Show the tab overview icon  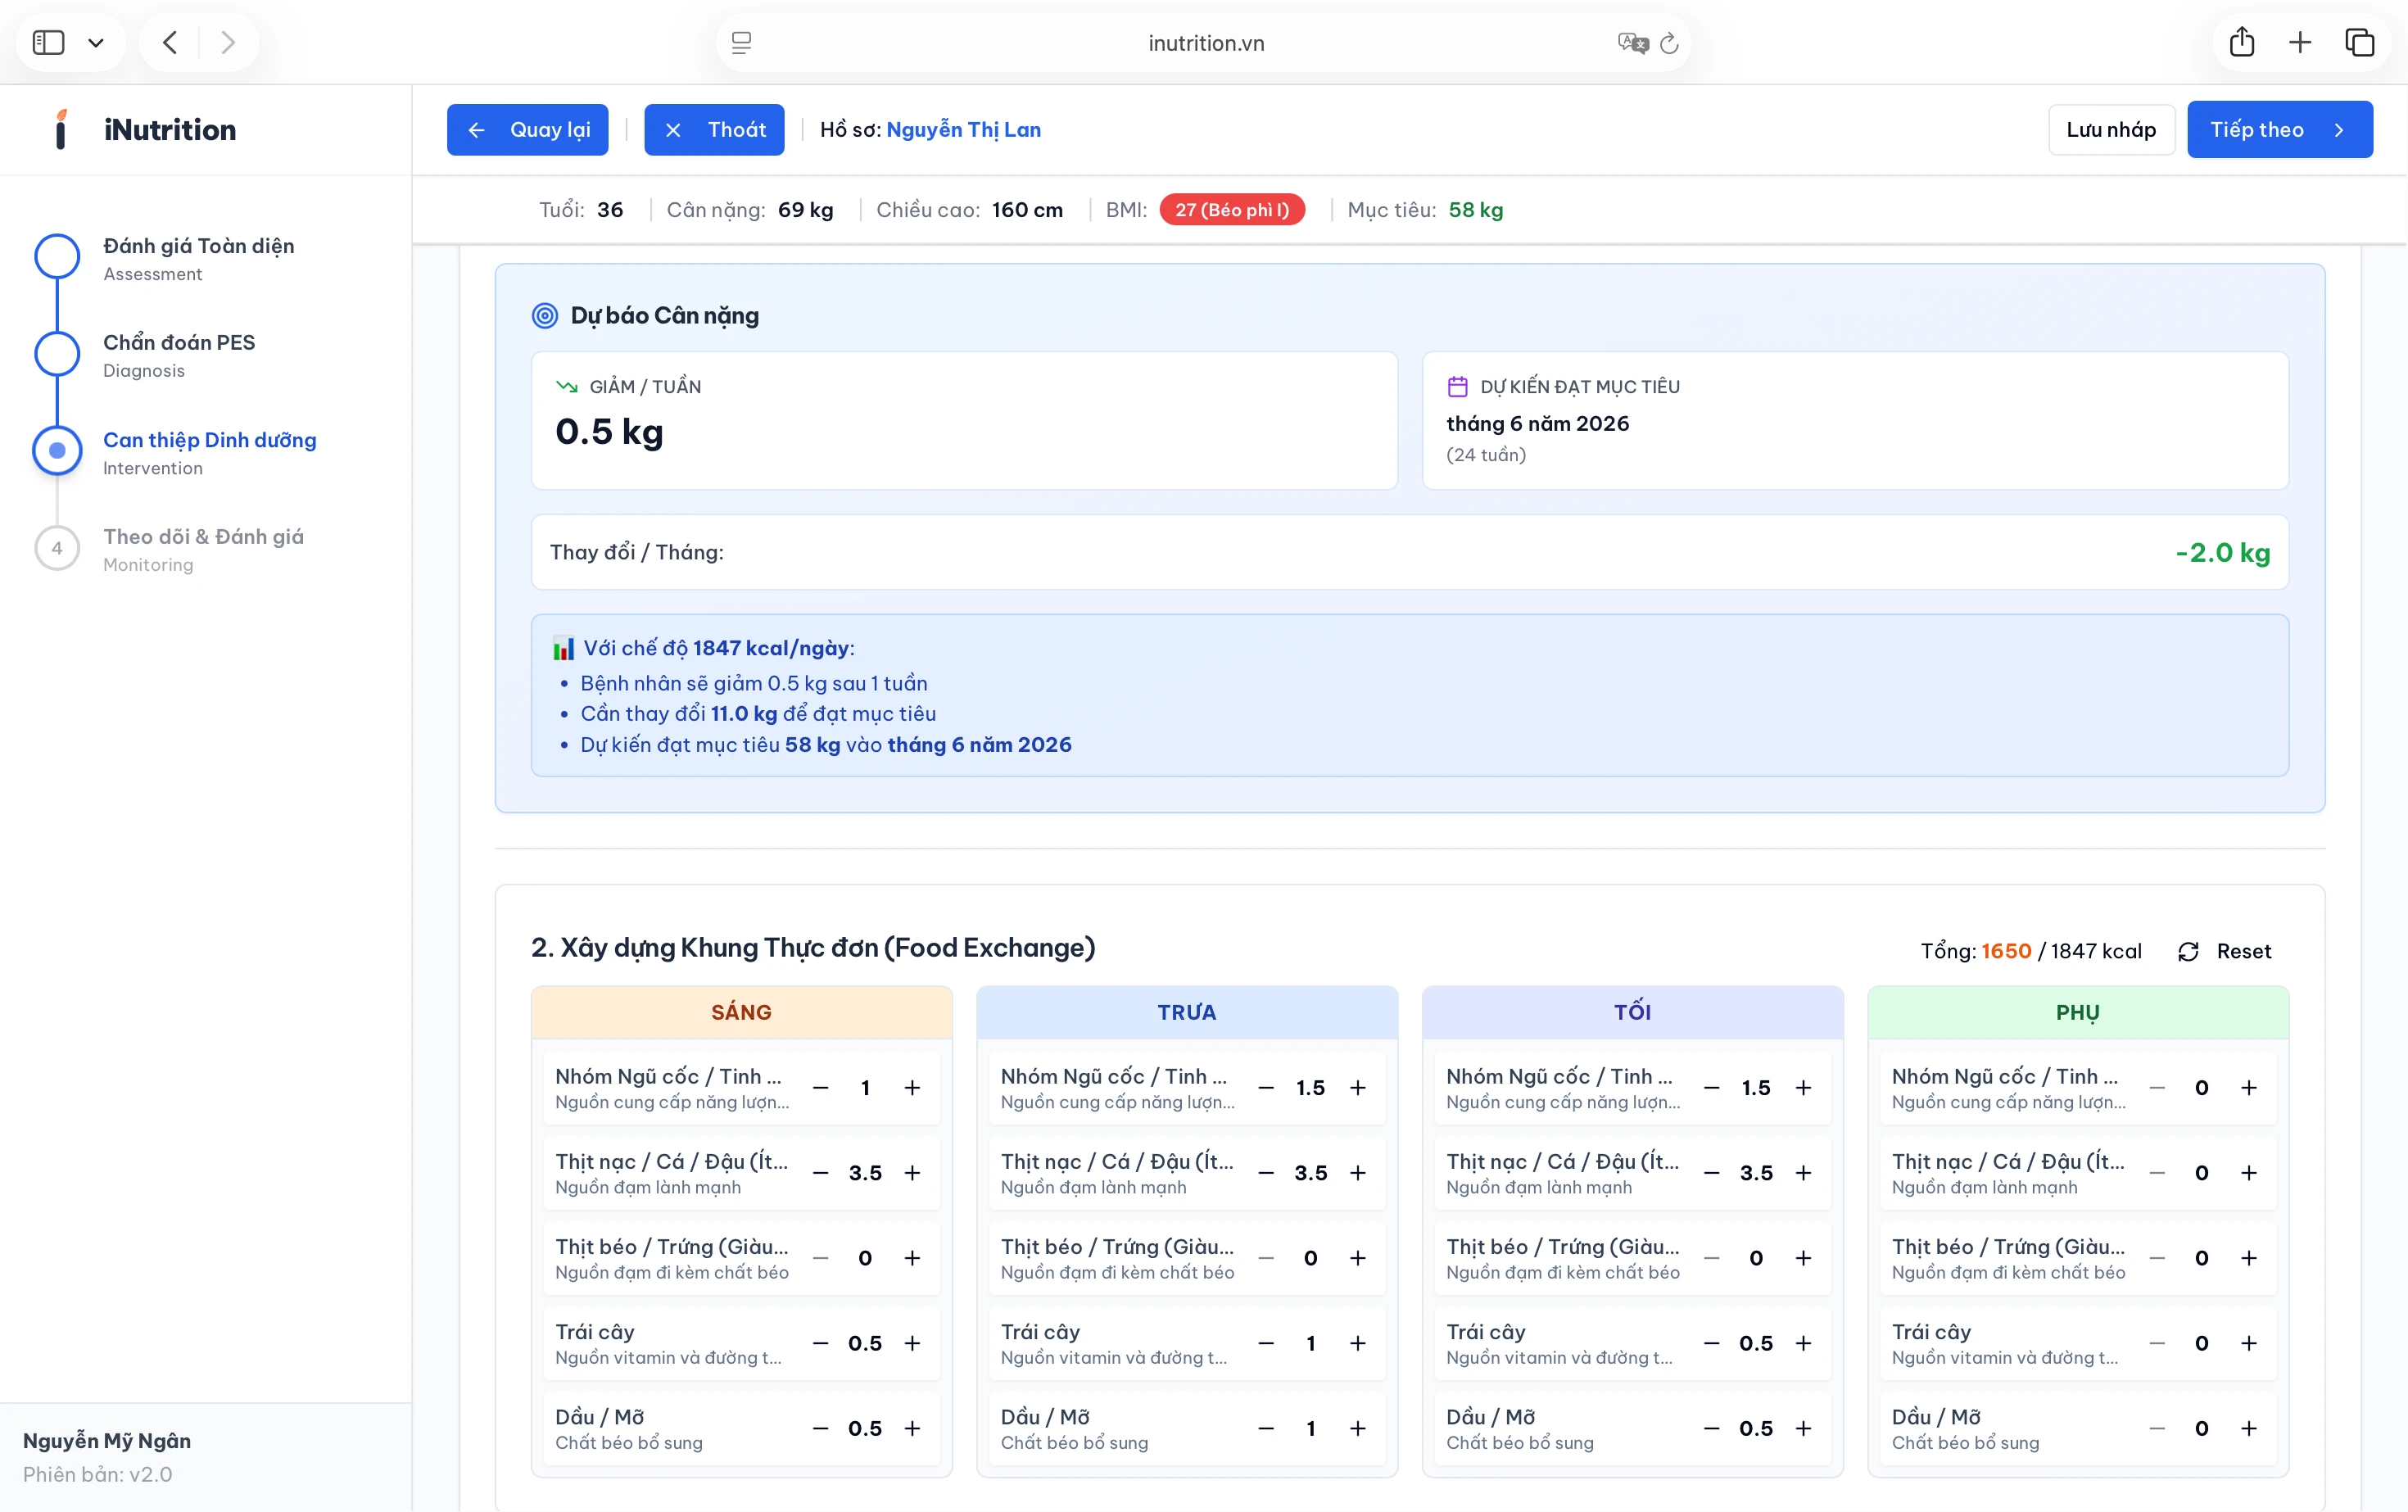[2360, 42]
